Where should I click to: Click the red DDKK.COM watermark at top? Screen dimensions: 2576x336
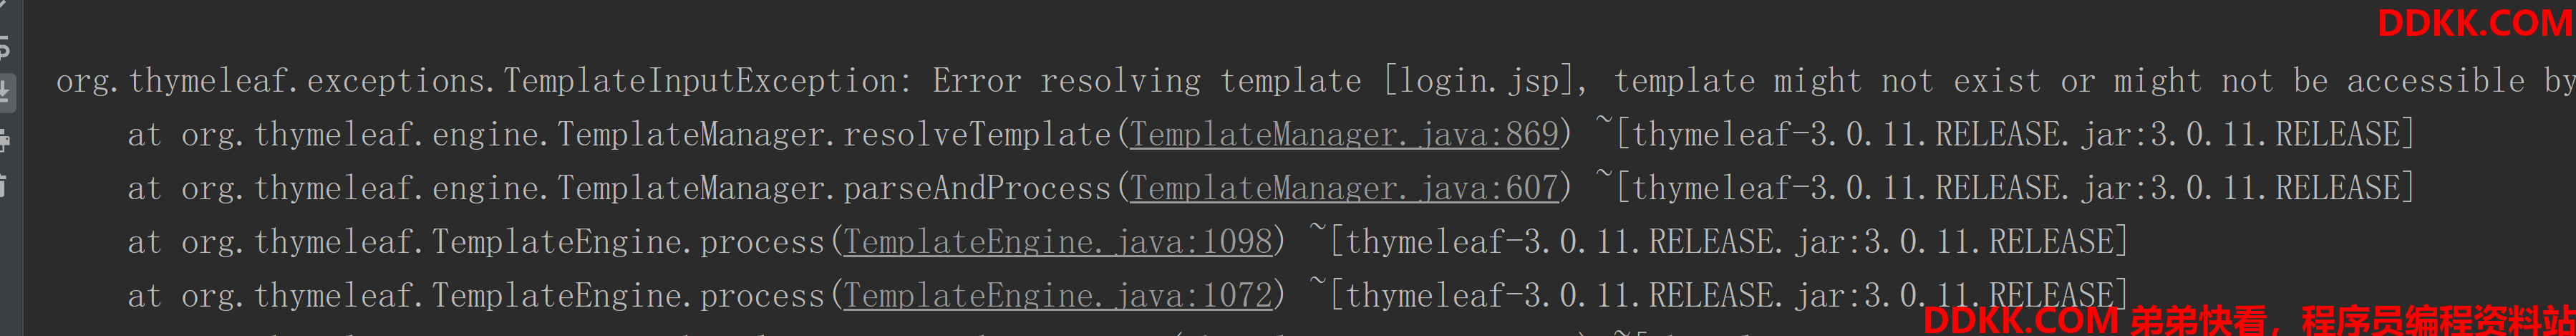2475,23
